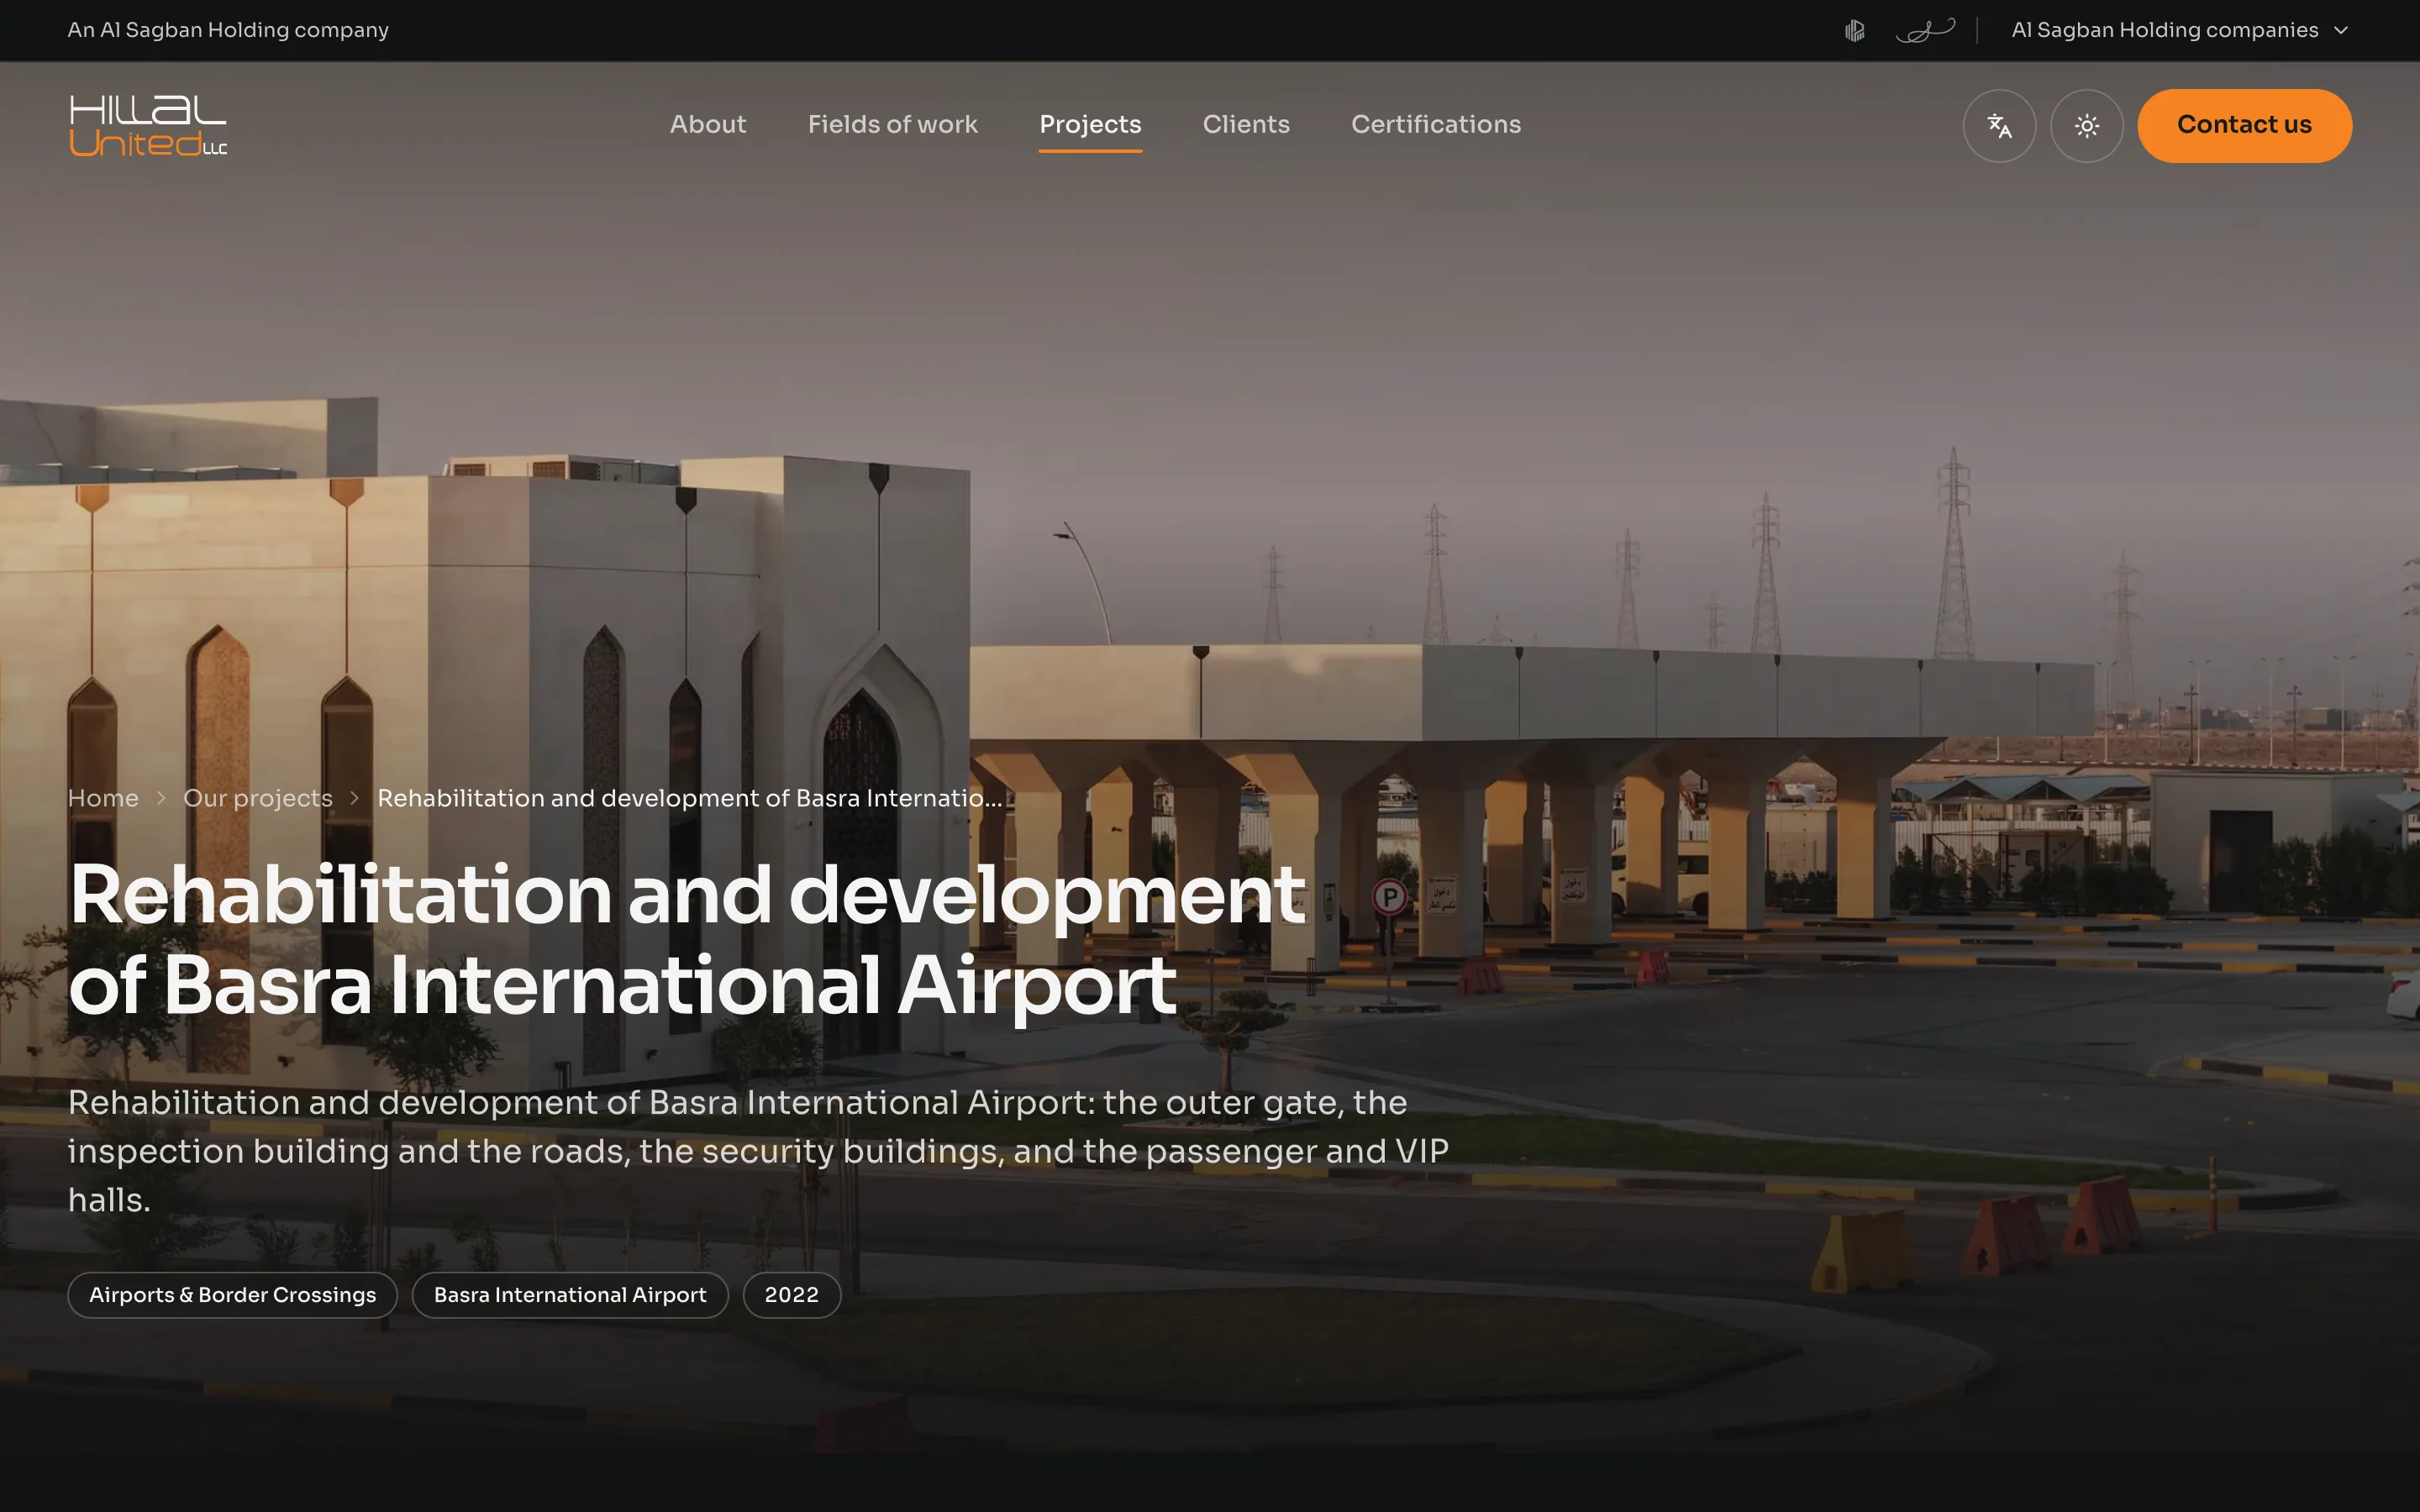Go back to Our projects breadcrumb

tap(258, 798)
